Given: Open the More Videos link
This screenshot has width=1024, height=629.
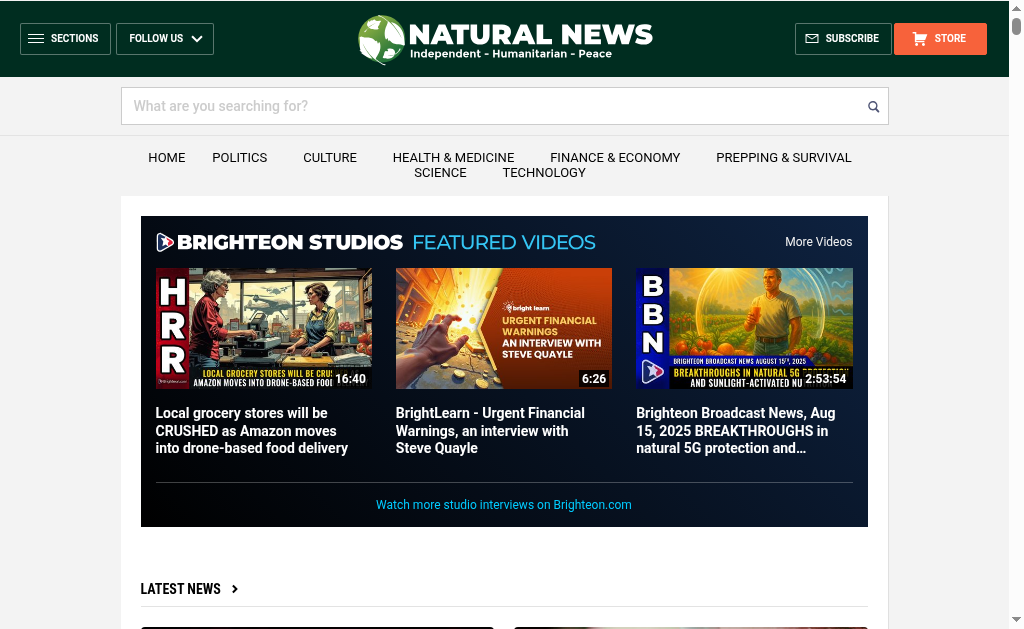Looking at the screenshot, I should point(818,242).
